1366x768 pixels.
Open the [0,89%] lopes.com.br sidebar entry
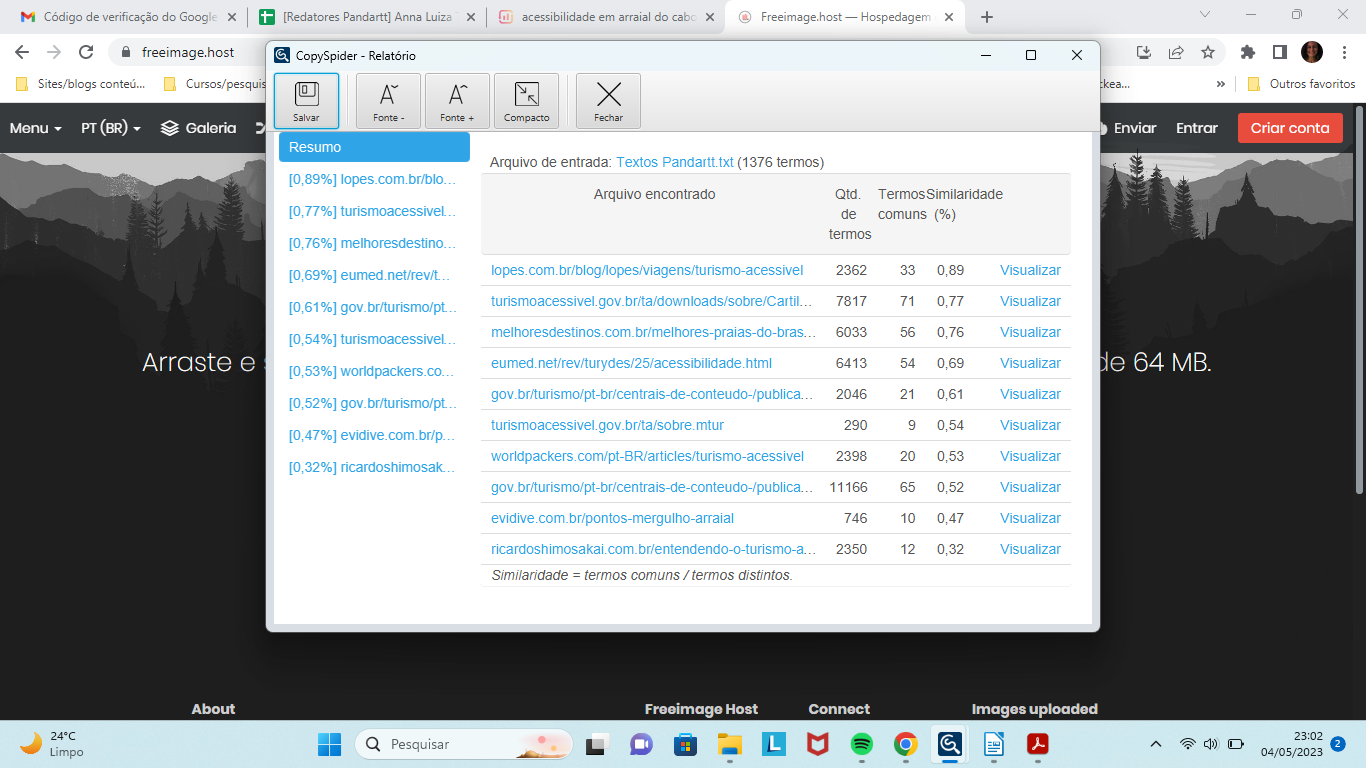click(372, 179)
